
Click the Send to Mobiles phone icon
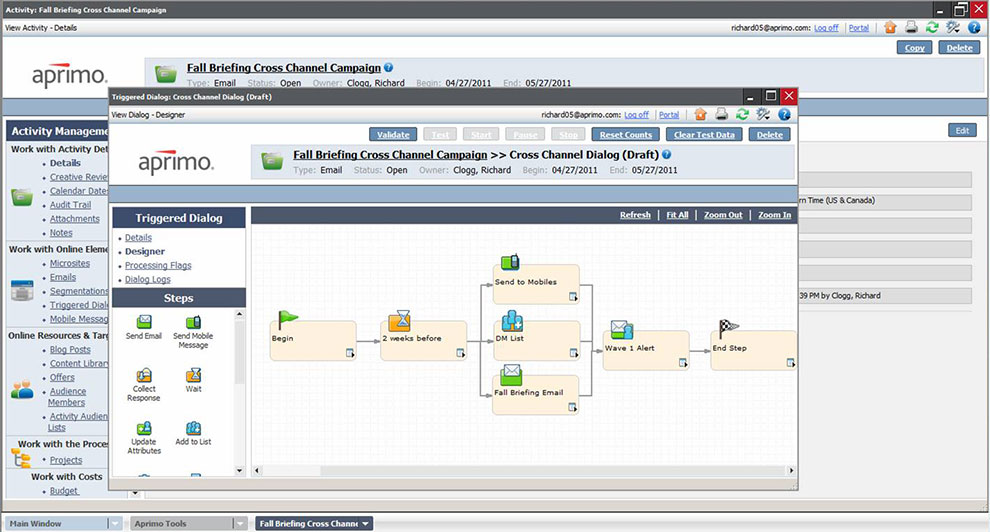[510, 261]
